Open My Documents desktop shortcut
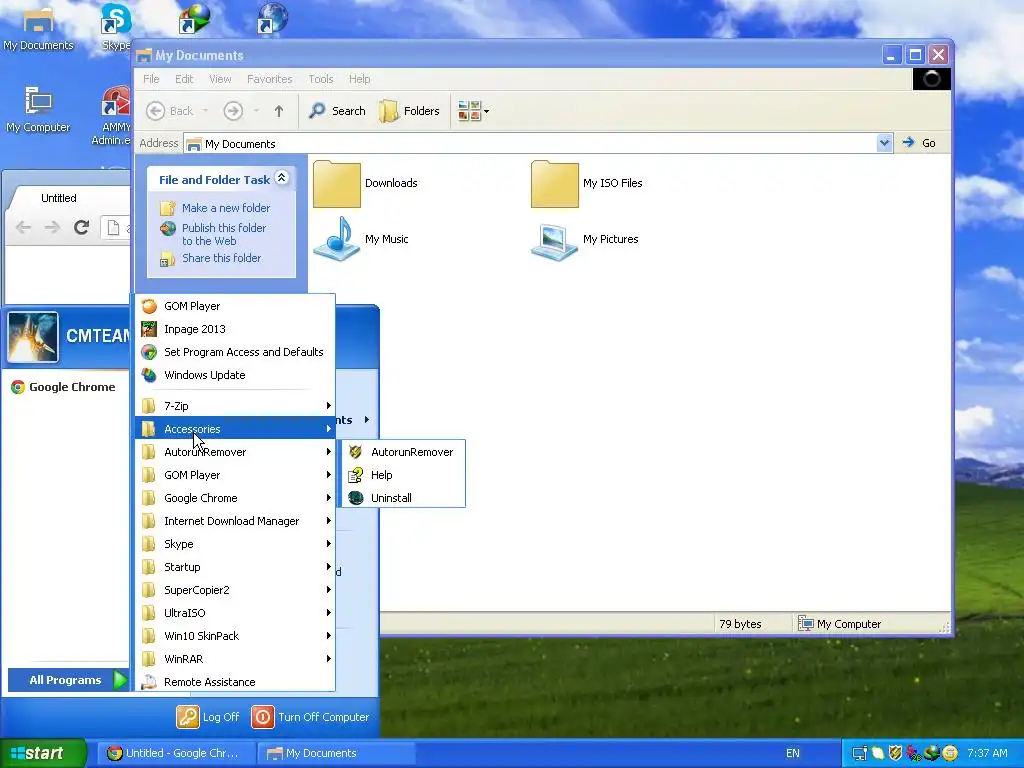Screen dimensions: 1024x768 tap(38, 29)
